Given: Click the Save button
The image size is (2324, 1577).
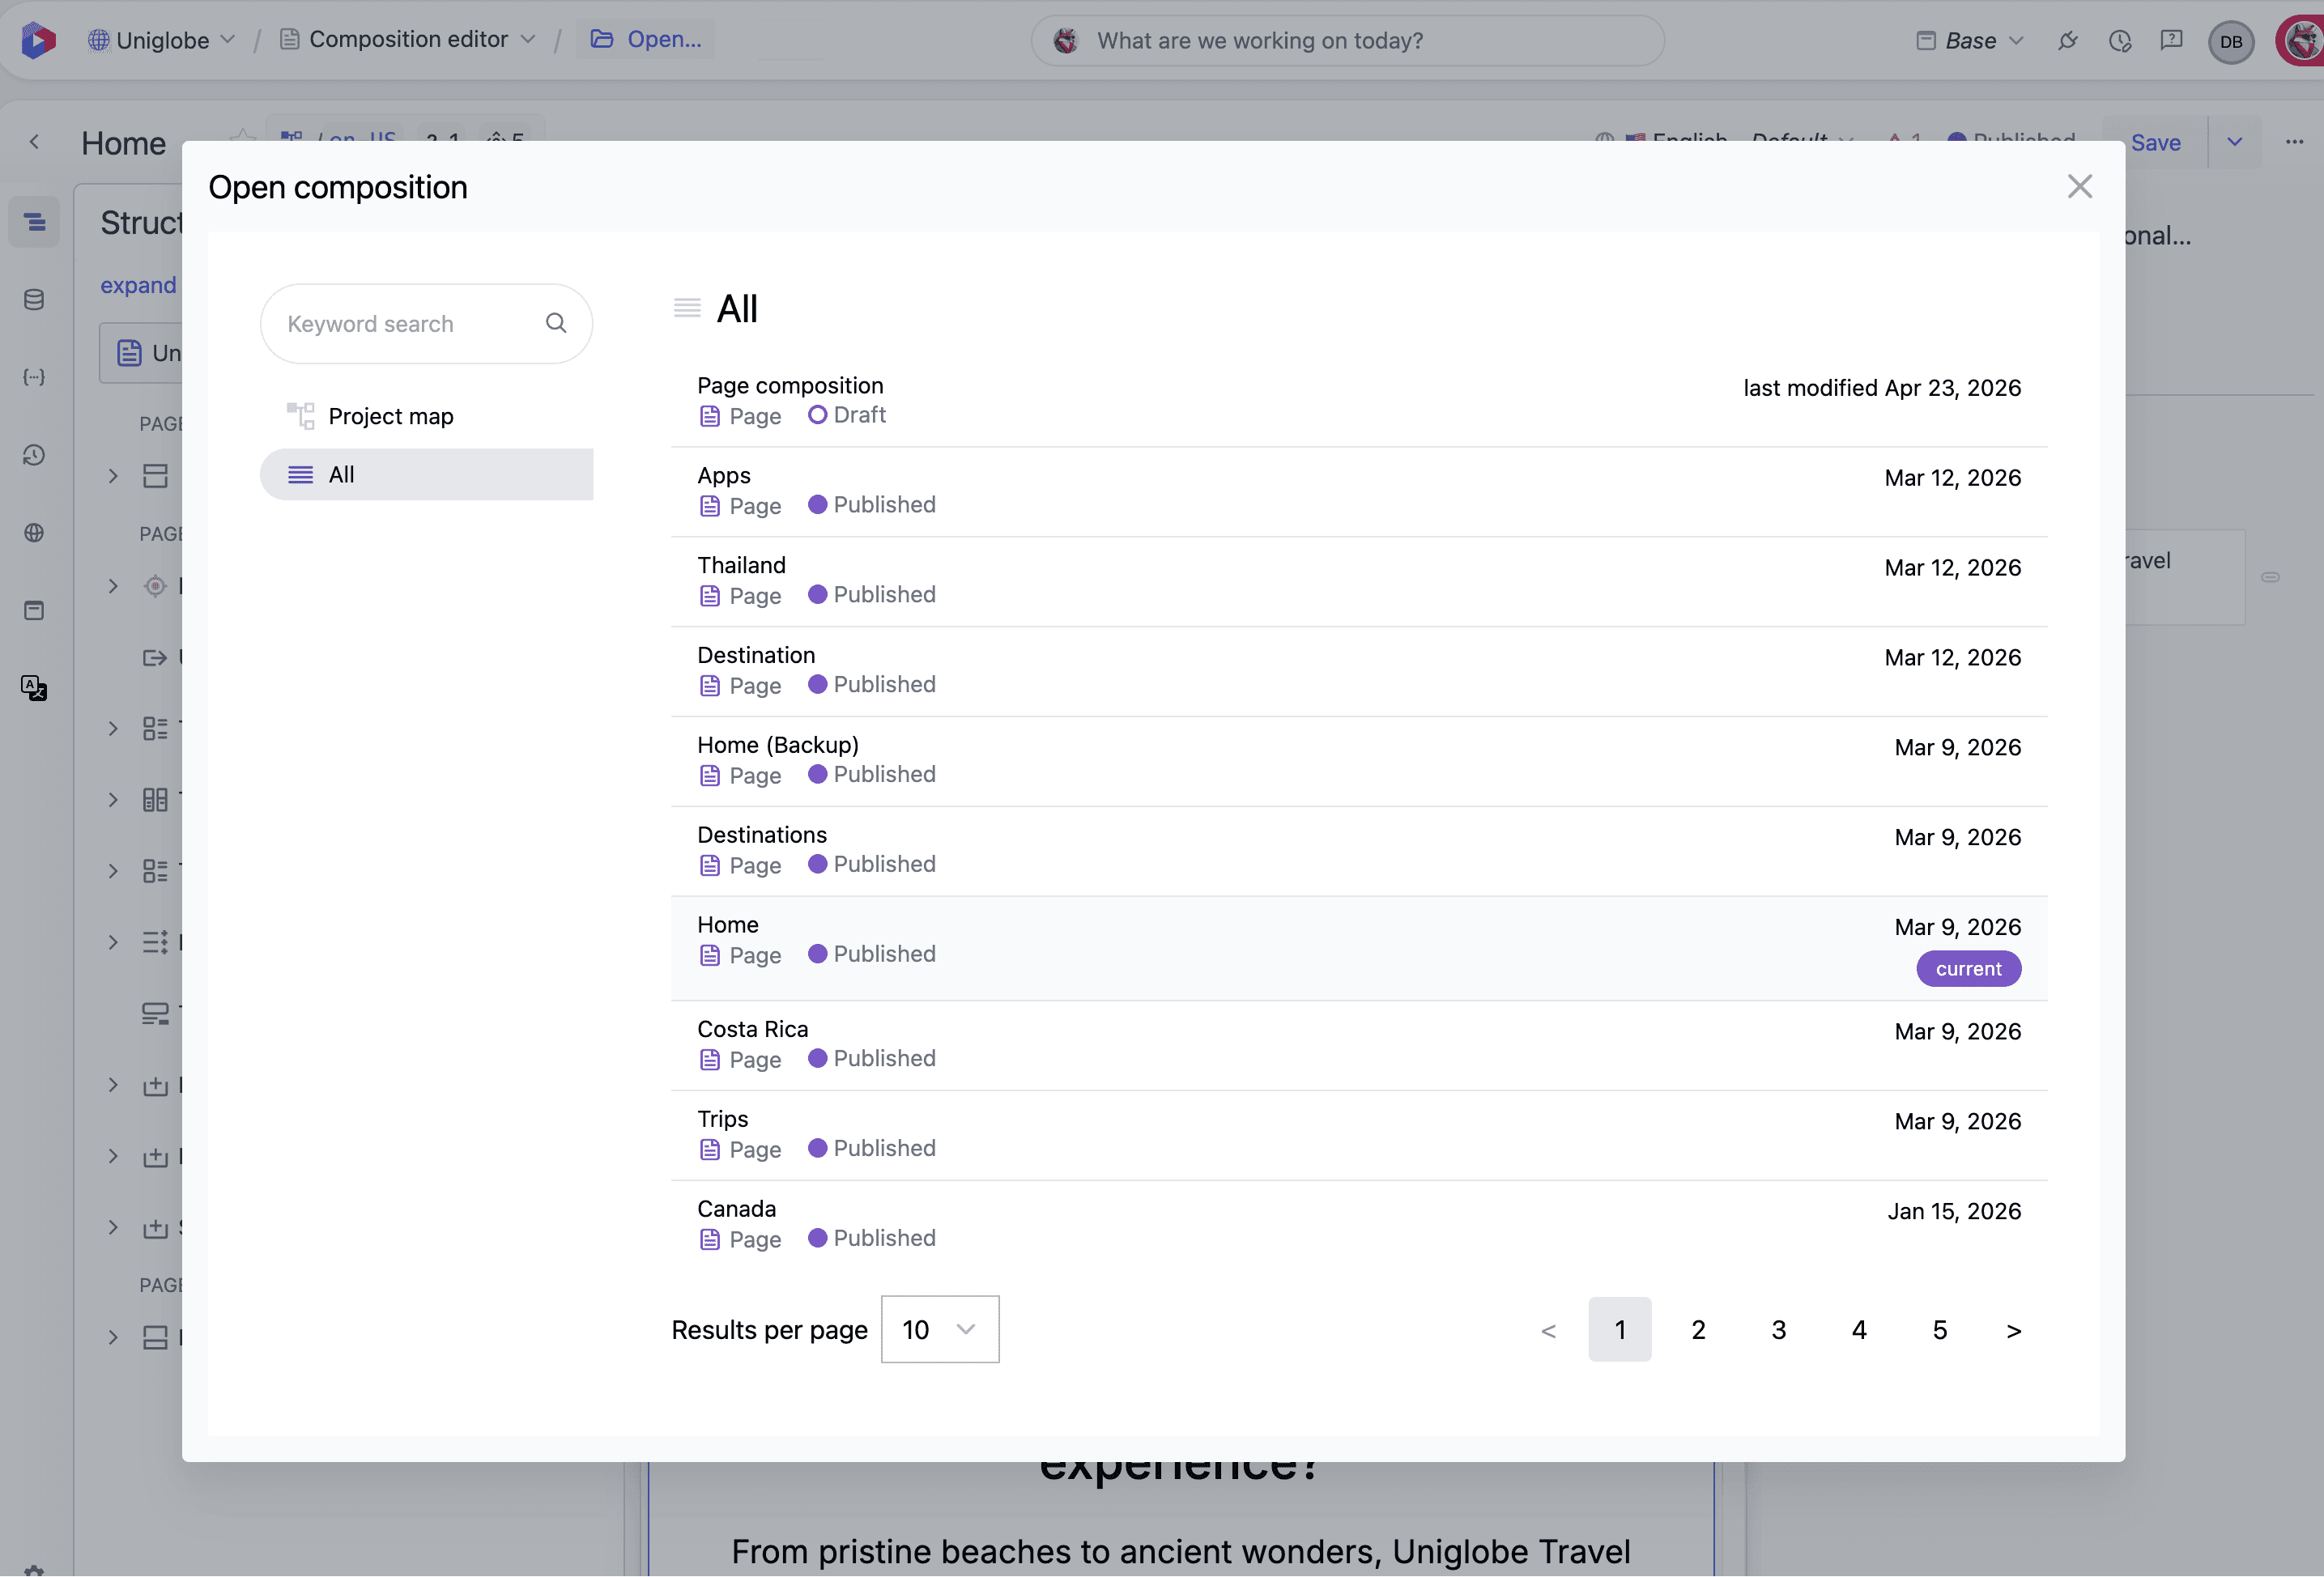Looking at the screenshot, I should pyautogui.click(x=2155, y=142).
